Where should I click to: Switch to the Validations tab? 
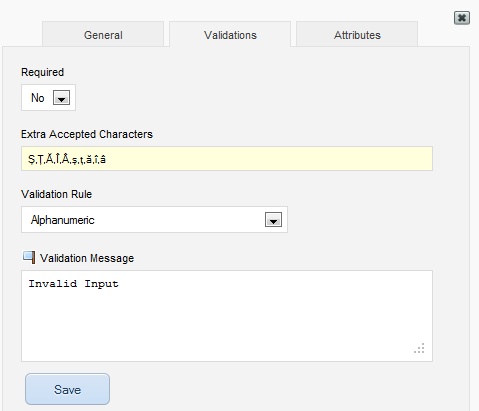[x=230, y=35]
